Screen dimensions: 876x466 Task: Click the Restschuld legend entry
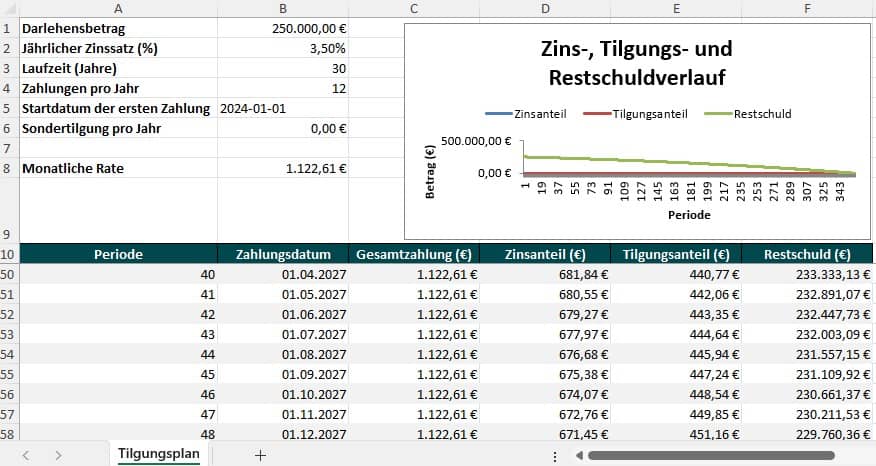click(x=748, y=114)
